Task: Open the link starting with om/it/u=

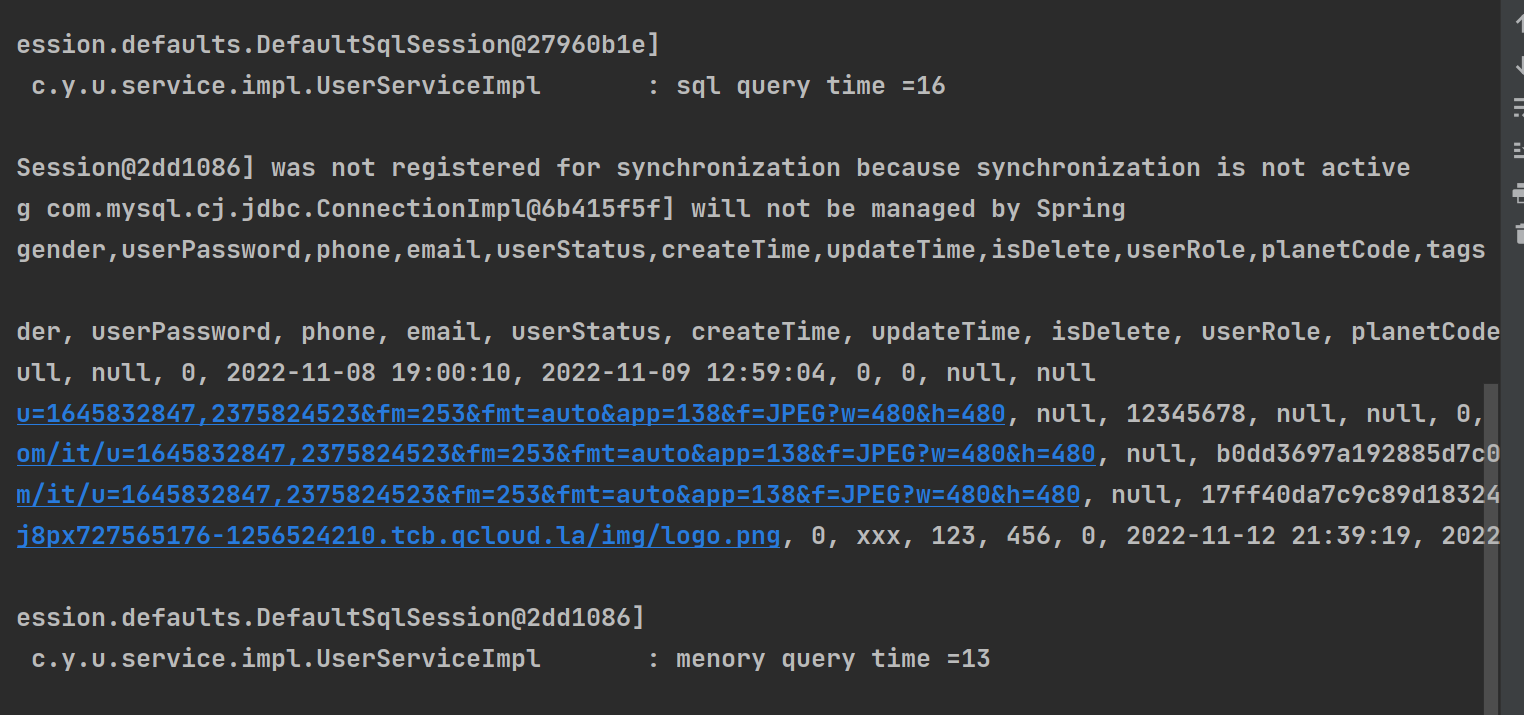Action: point(556,454)
